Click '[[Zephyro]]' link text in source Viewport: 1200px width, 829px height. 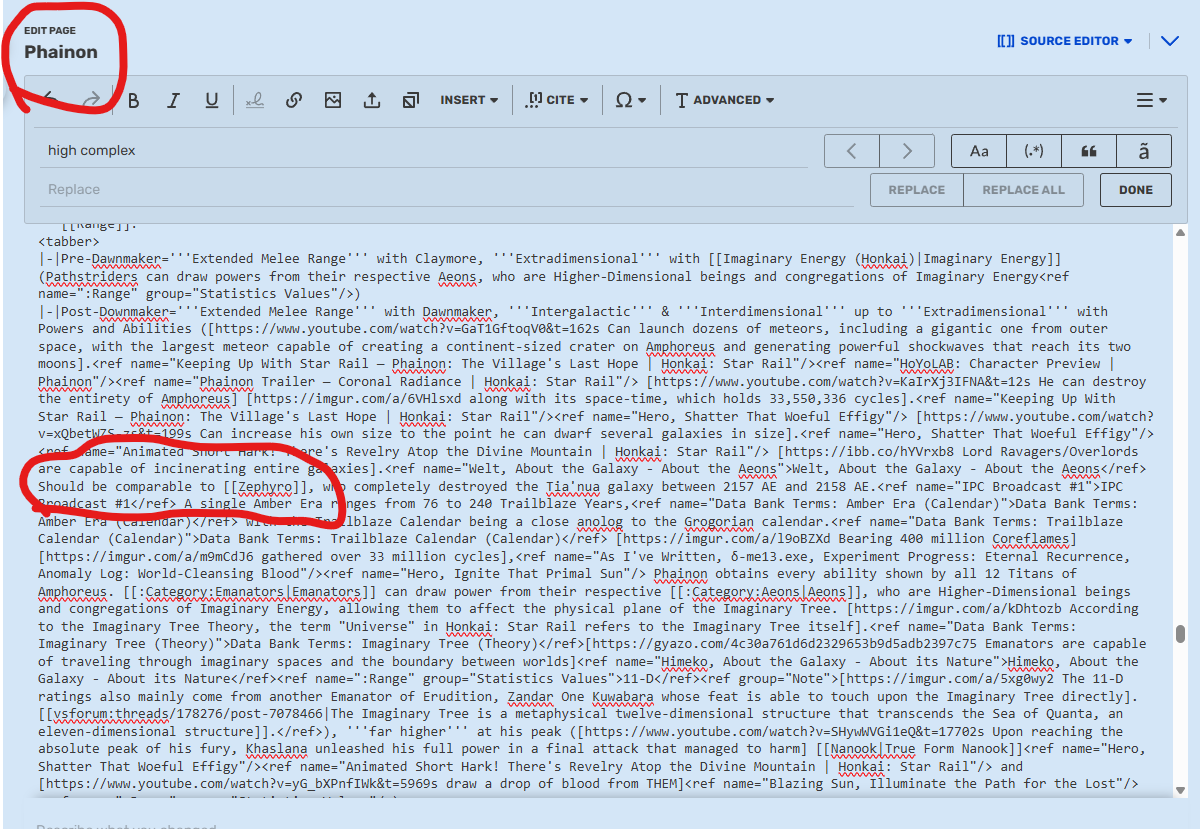click(x=264, y=486)
